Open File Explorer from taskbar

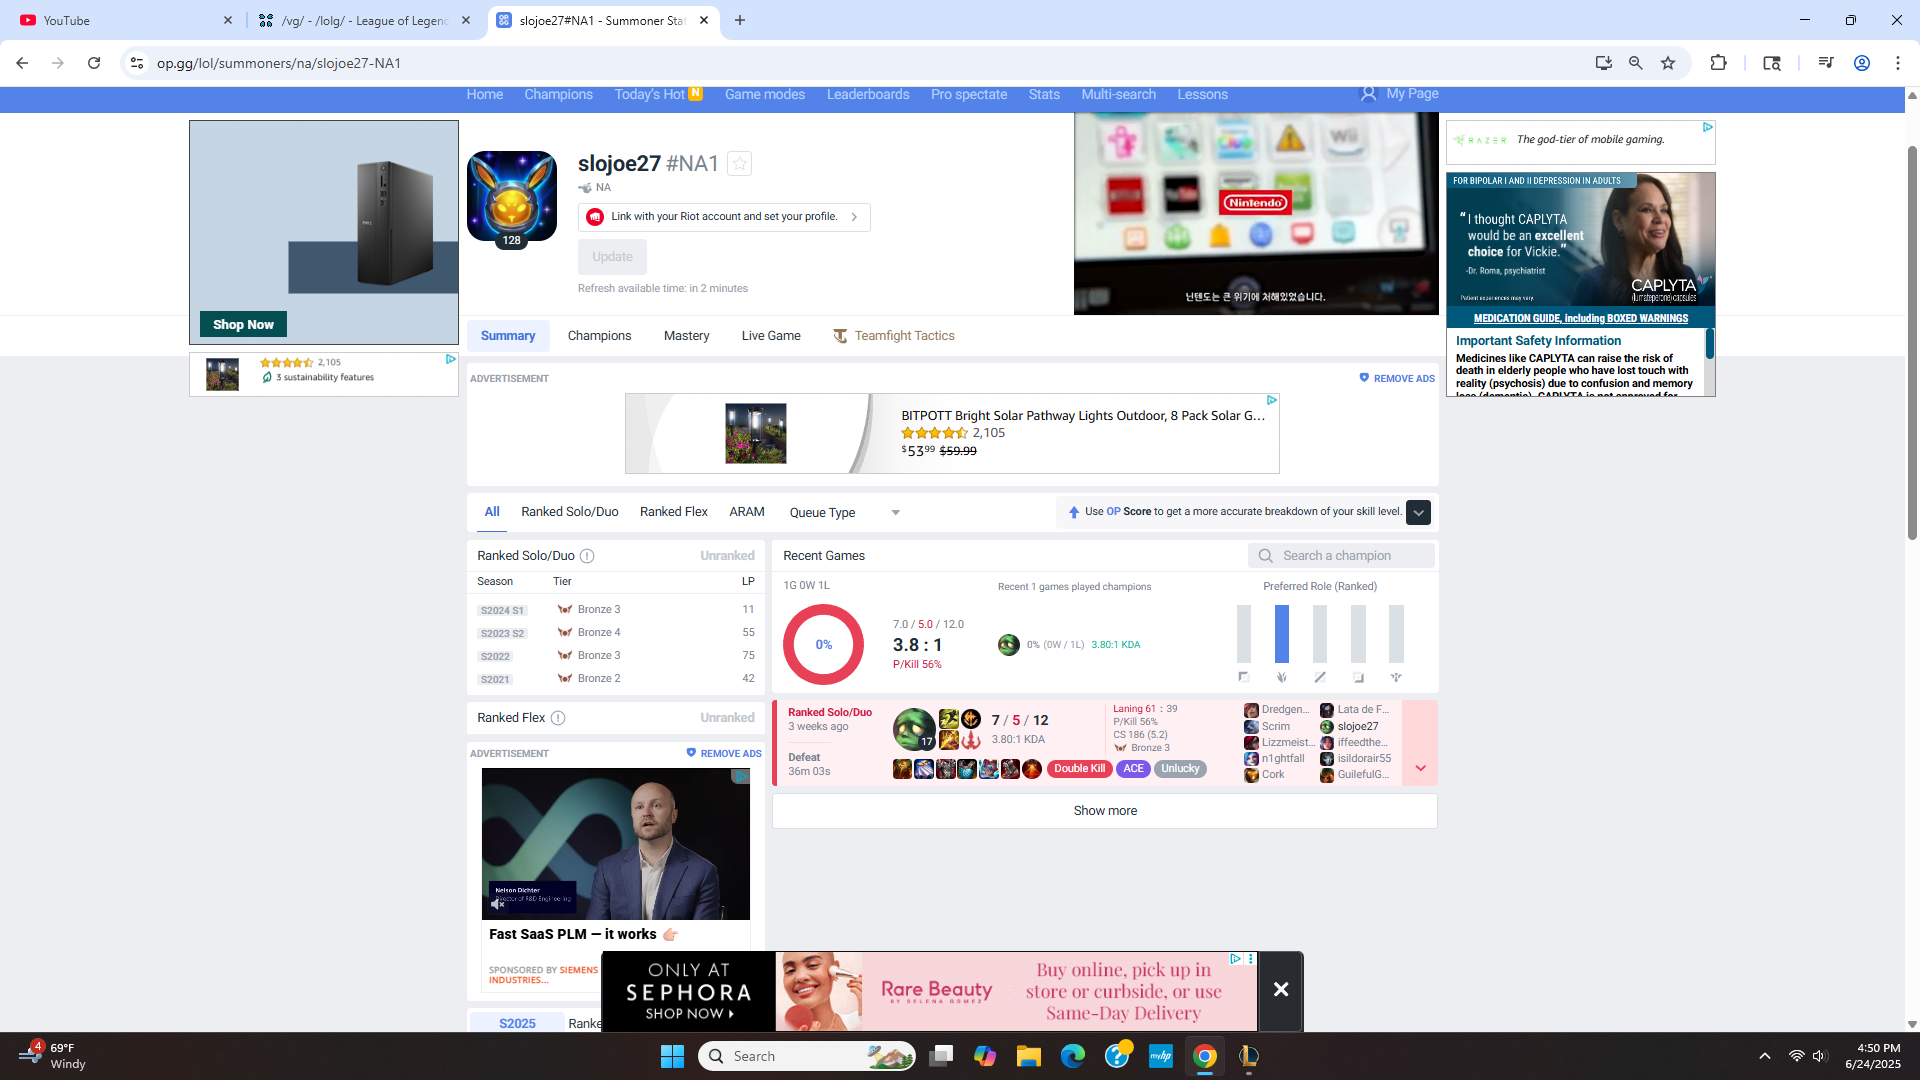pos(1029,1056)
